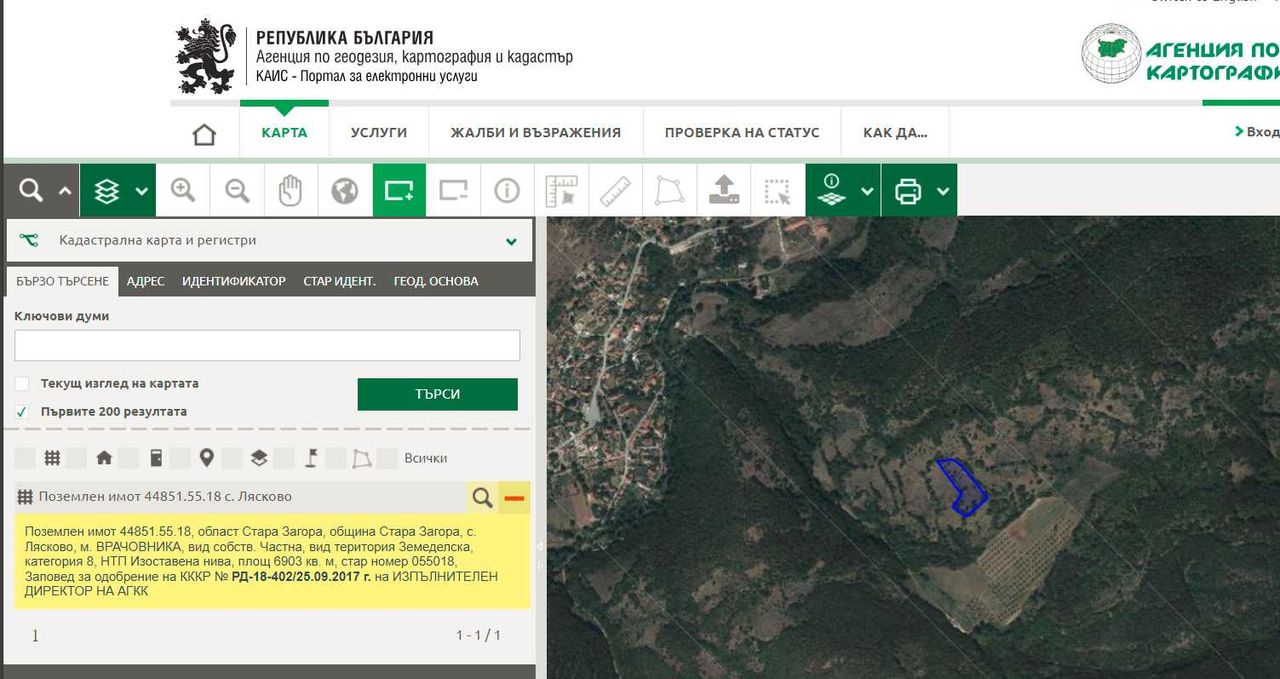The width and height of the screenshot is (1280, 679).
Task: Click the ТЪРСИ search button
Action: [x=438, y=394]
